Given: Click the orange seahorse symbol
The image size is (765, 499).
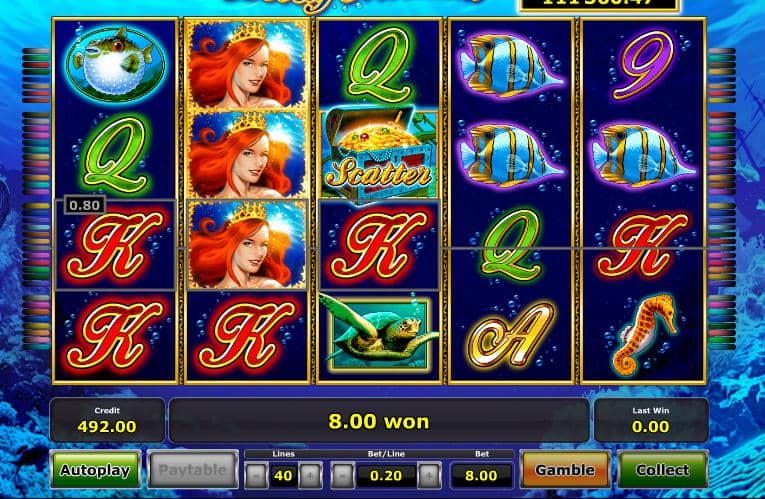Looking at the screenshot, I should pyautogui.click(x=644, y=334).
